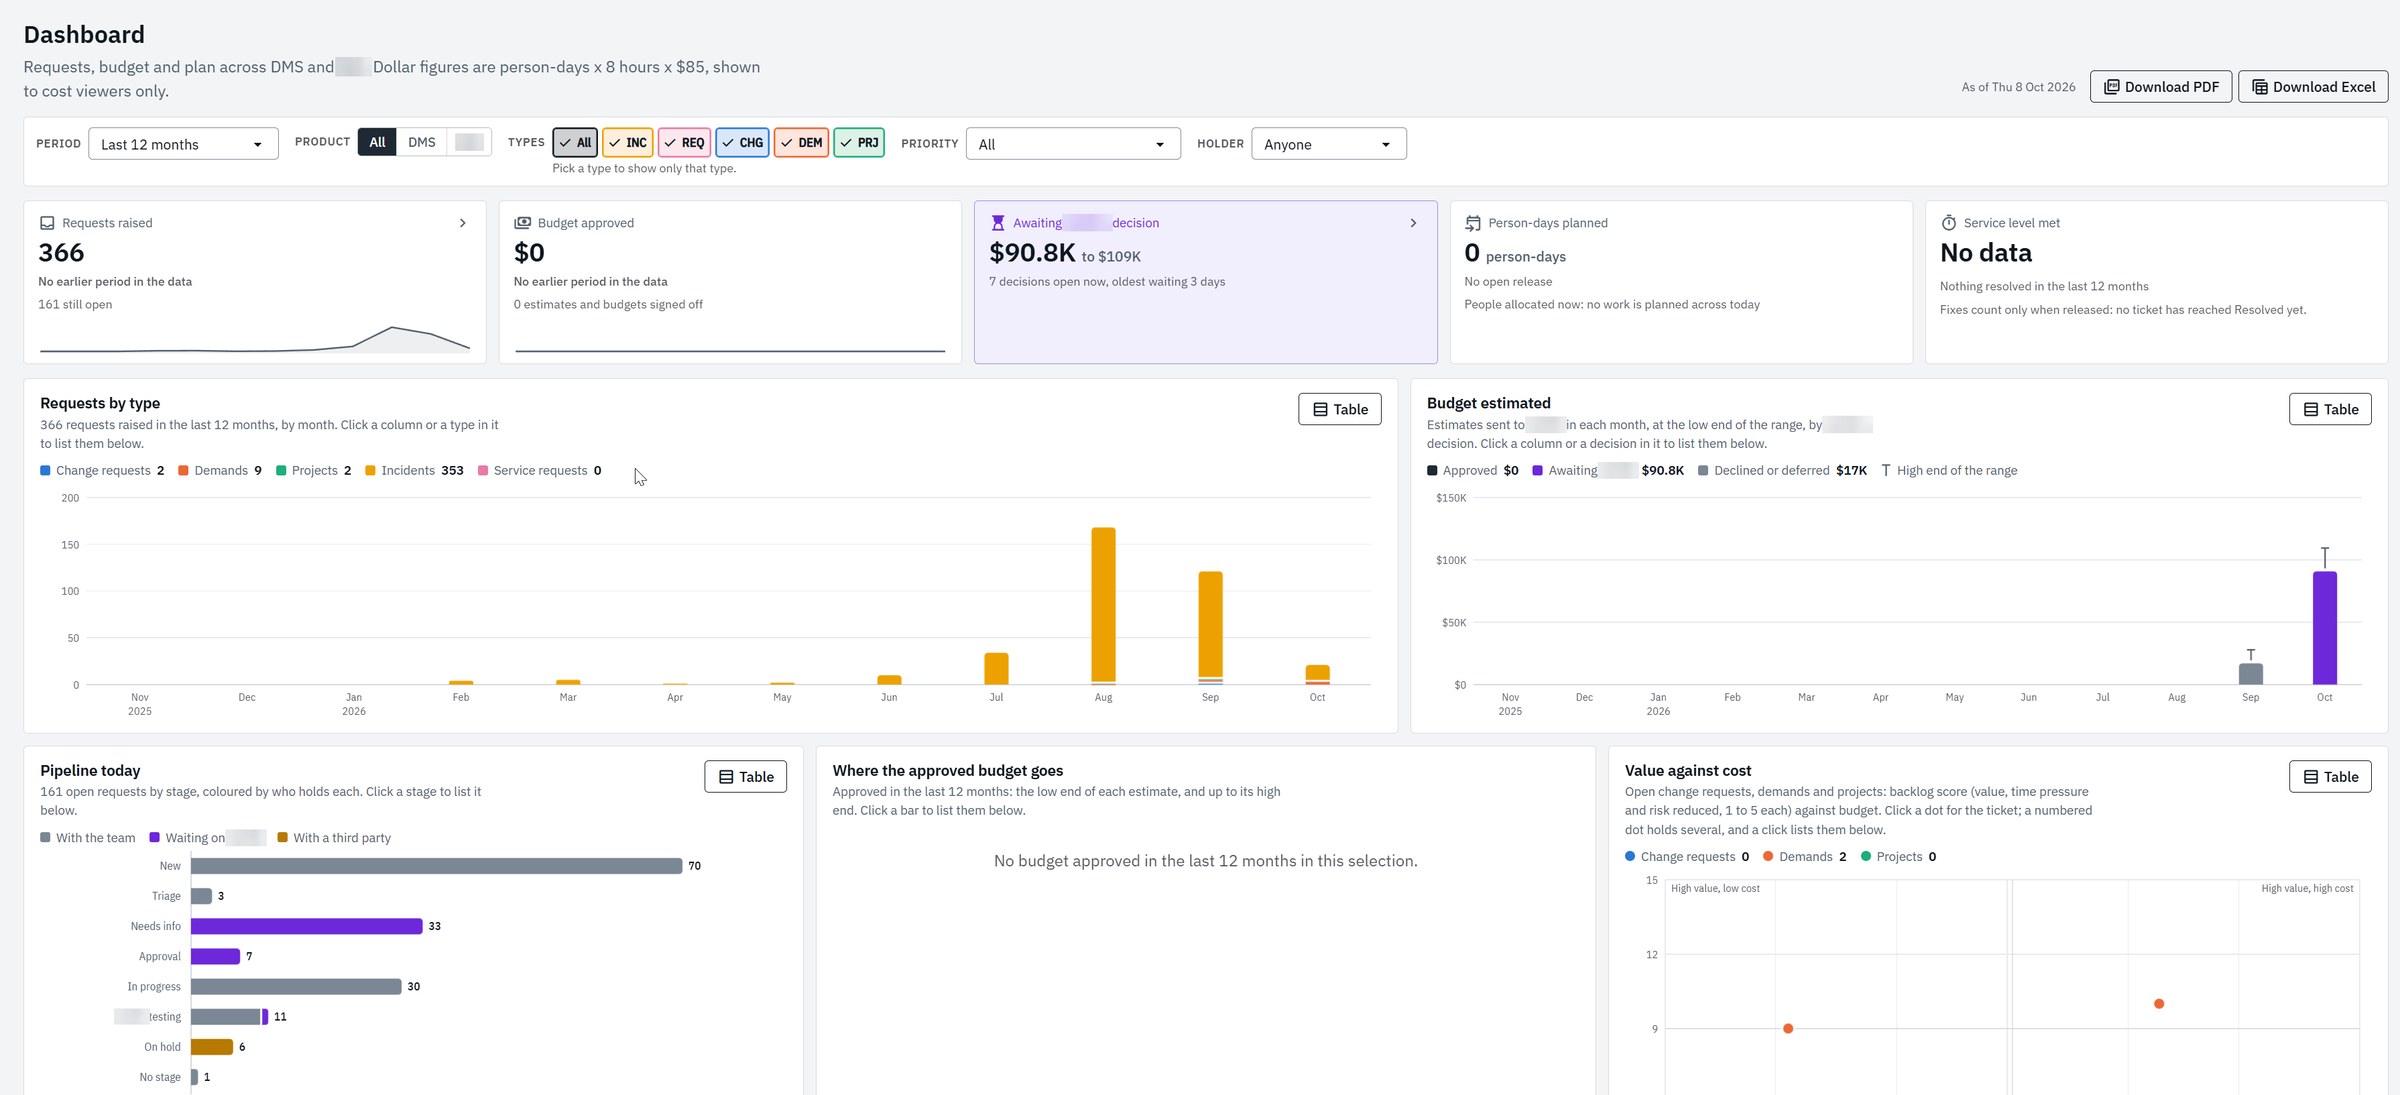Toggle the PRJ type filter
Screen dimensions: 2400x1095
tap(859, 143)
